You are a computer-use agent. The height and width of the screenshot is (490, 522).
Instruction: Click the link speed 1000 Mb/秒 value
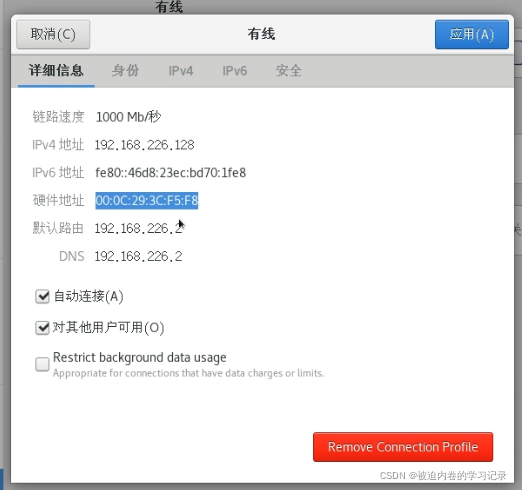point(128,117)
